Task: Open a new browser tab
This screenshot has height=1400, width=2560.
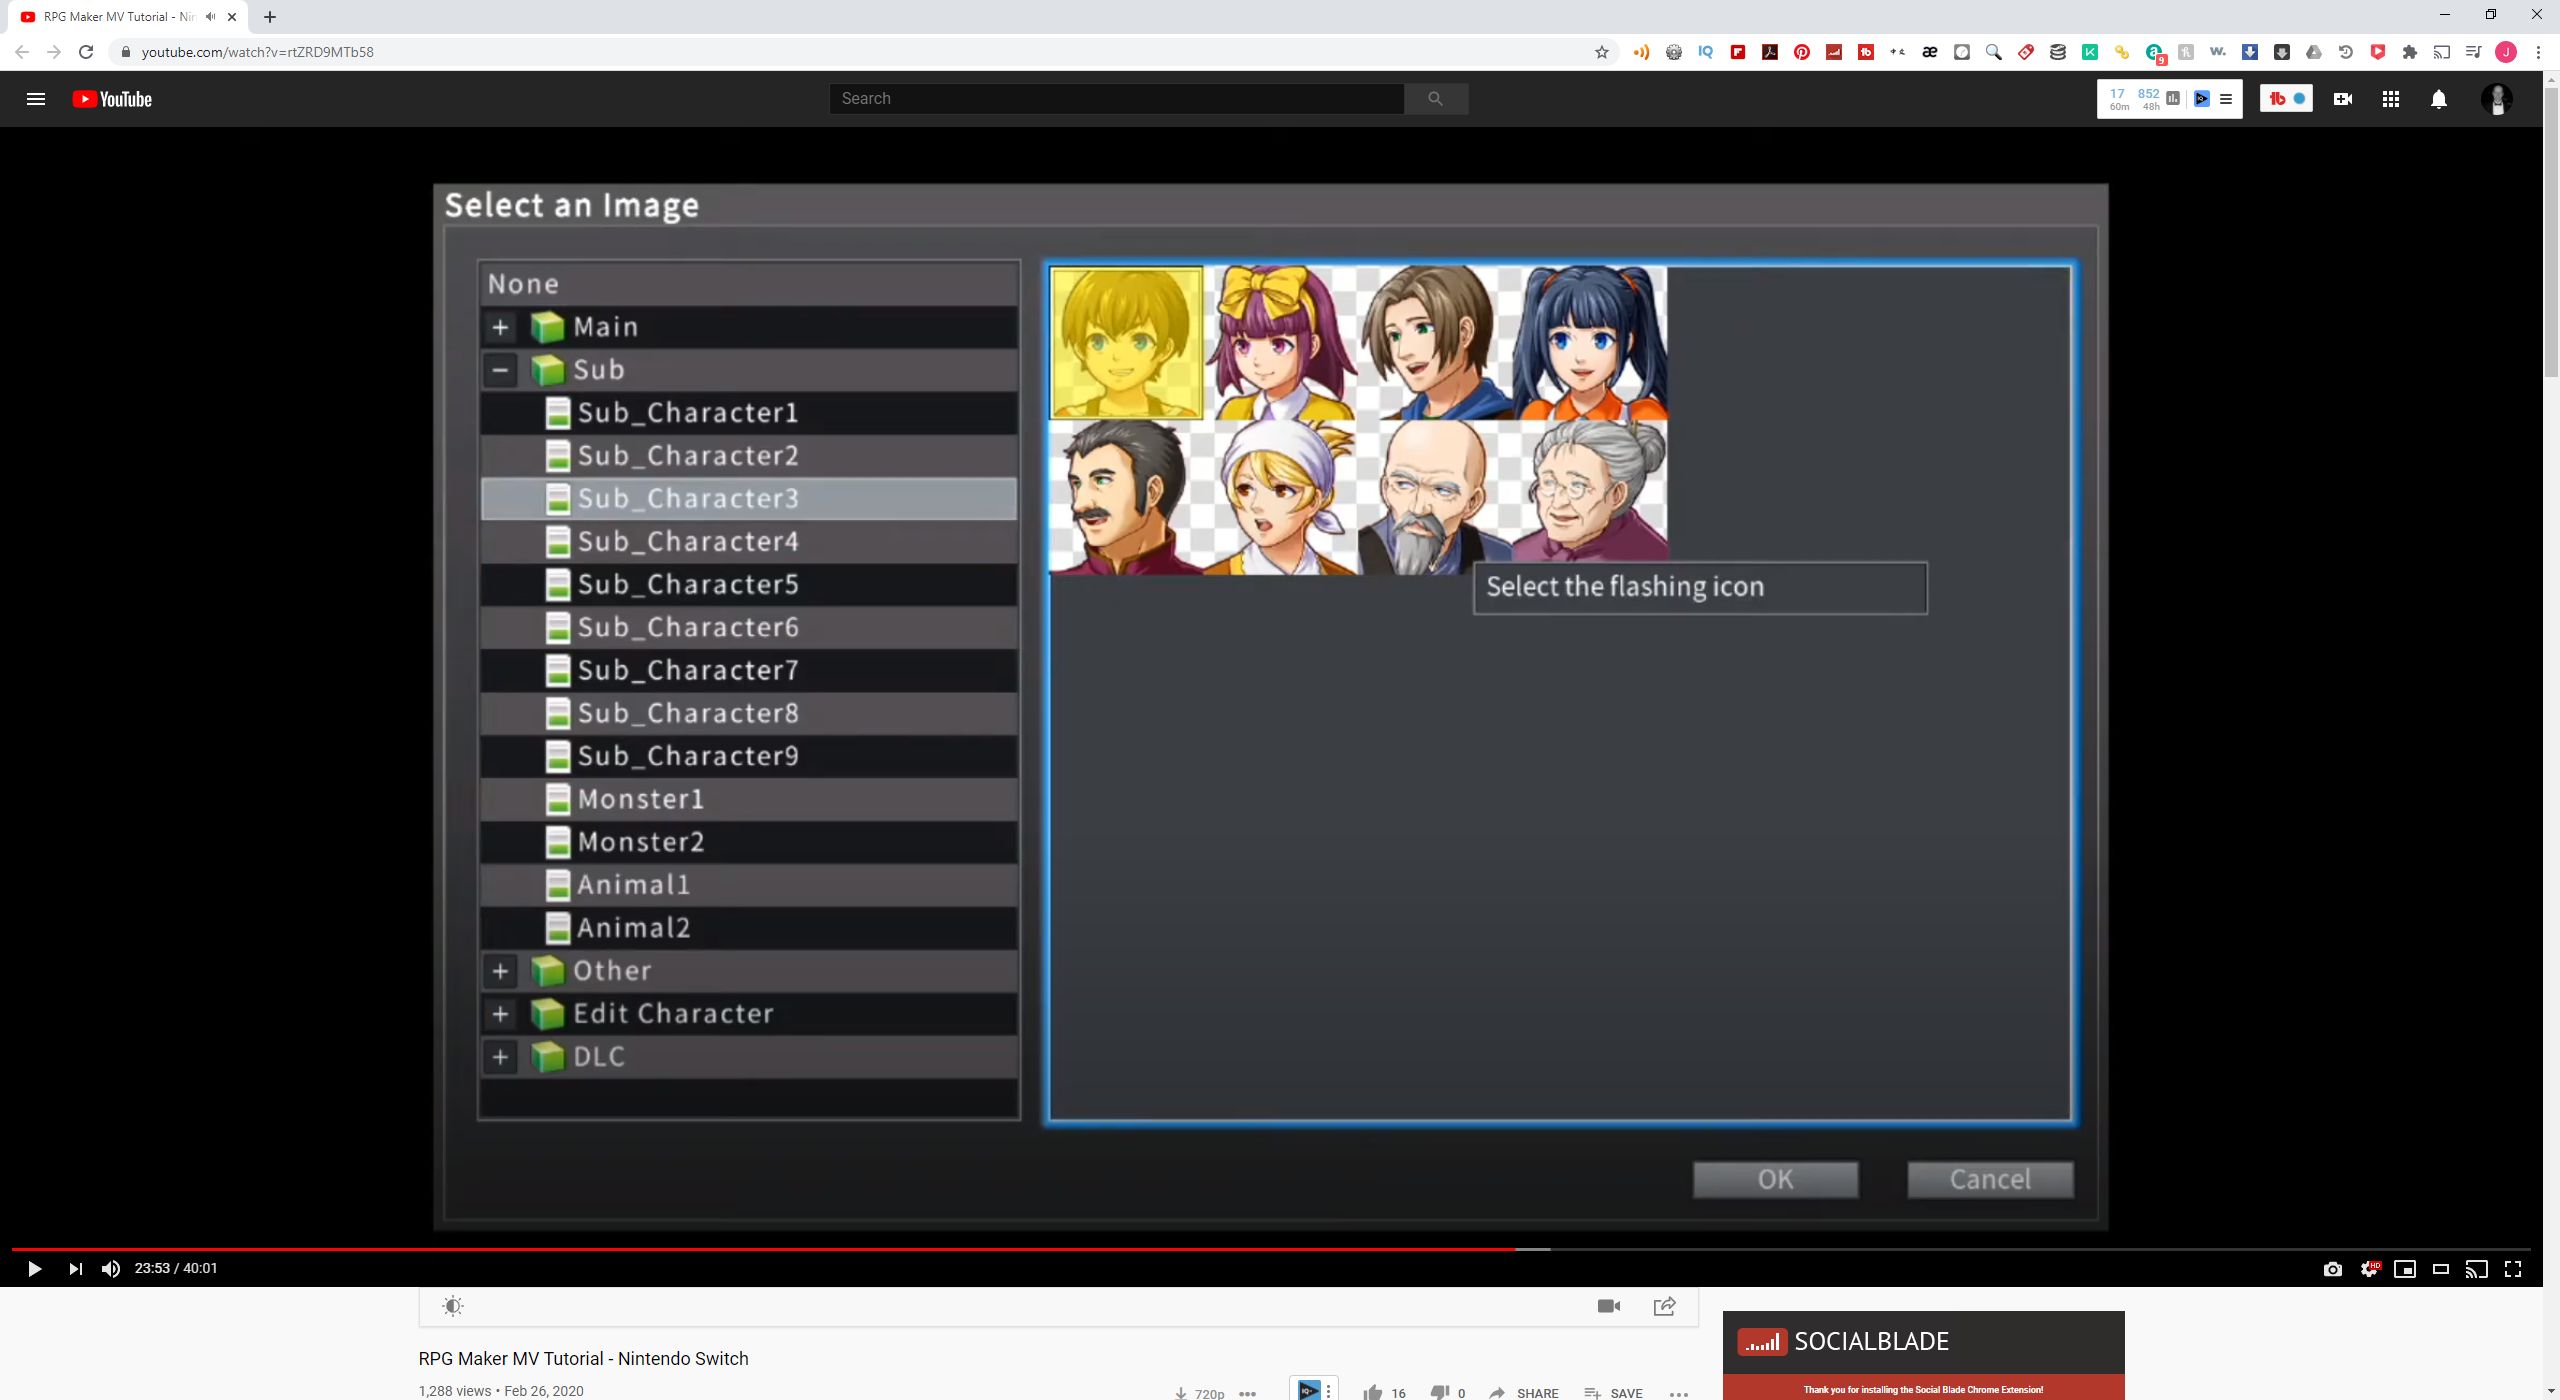Action: pyautogui.click(x=270, y=17)
